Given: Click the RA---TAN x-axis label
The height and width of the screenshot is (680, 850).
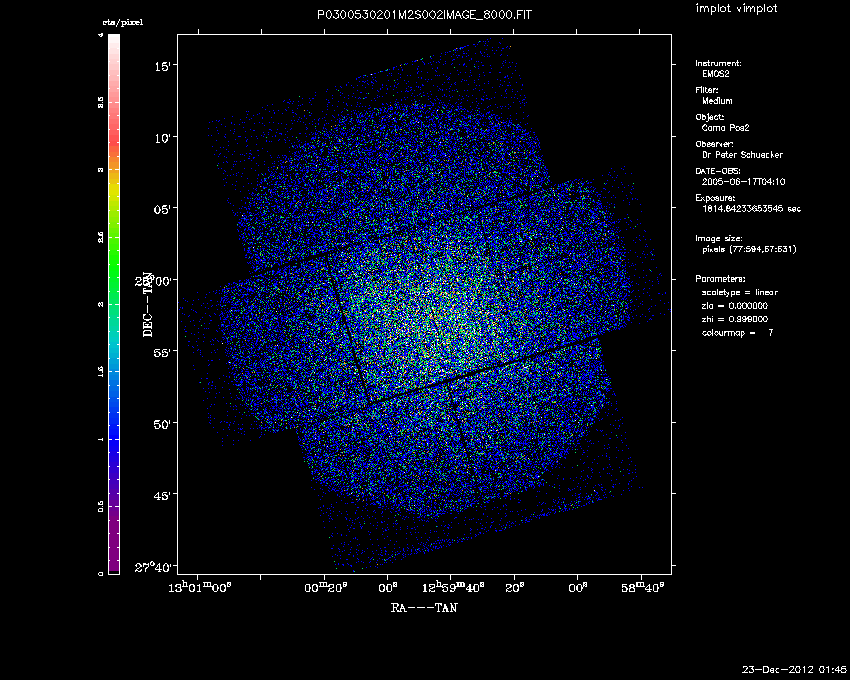Looking at the screenshot, I should (424, 607).
